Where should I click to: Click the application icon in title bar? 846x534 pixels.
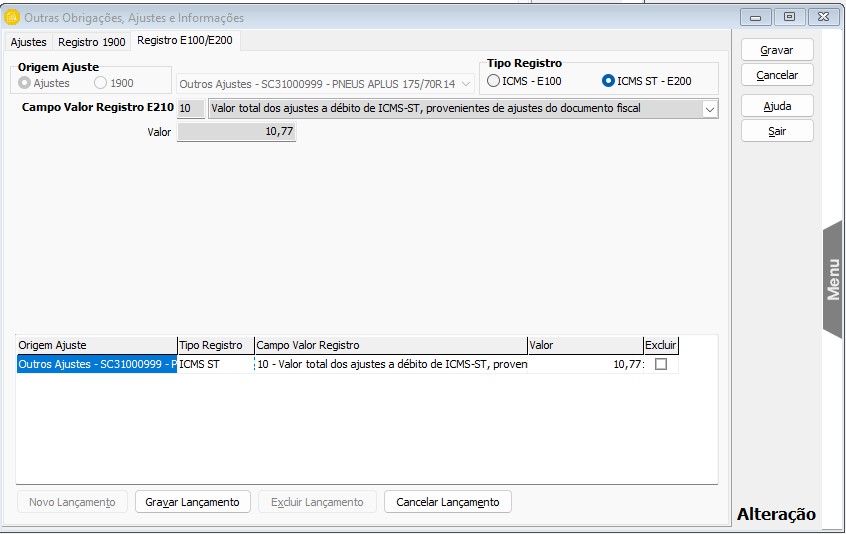pyautogui.click(x=12, y=17)
